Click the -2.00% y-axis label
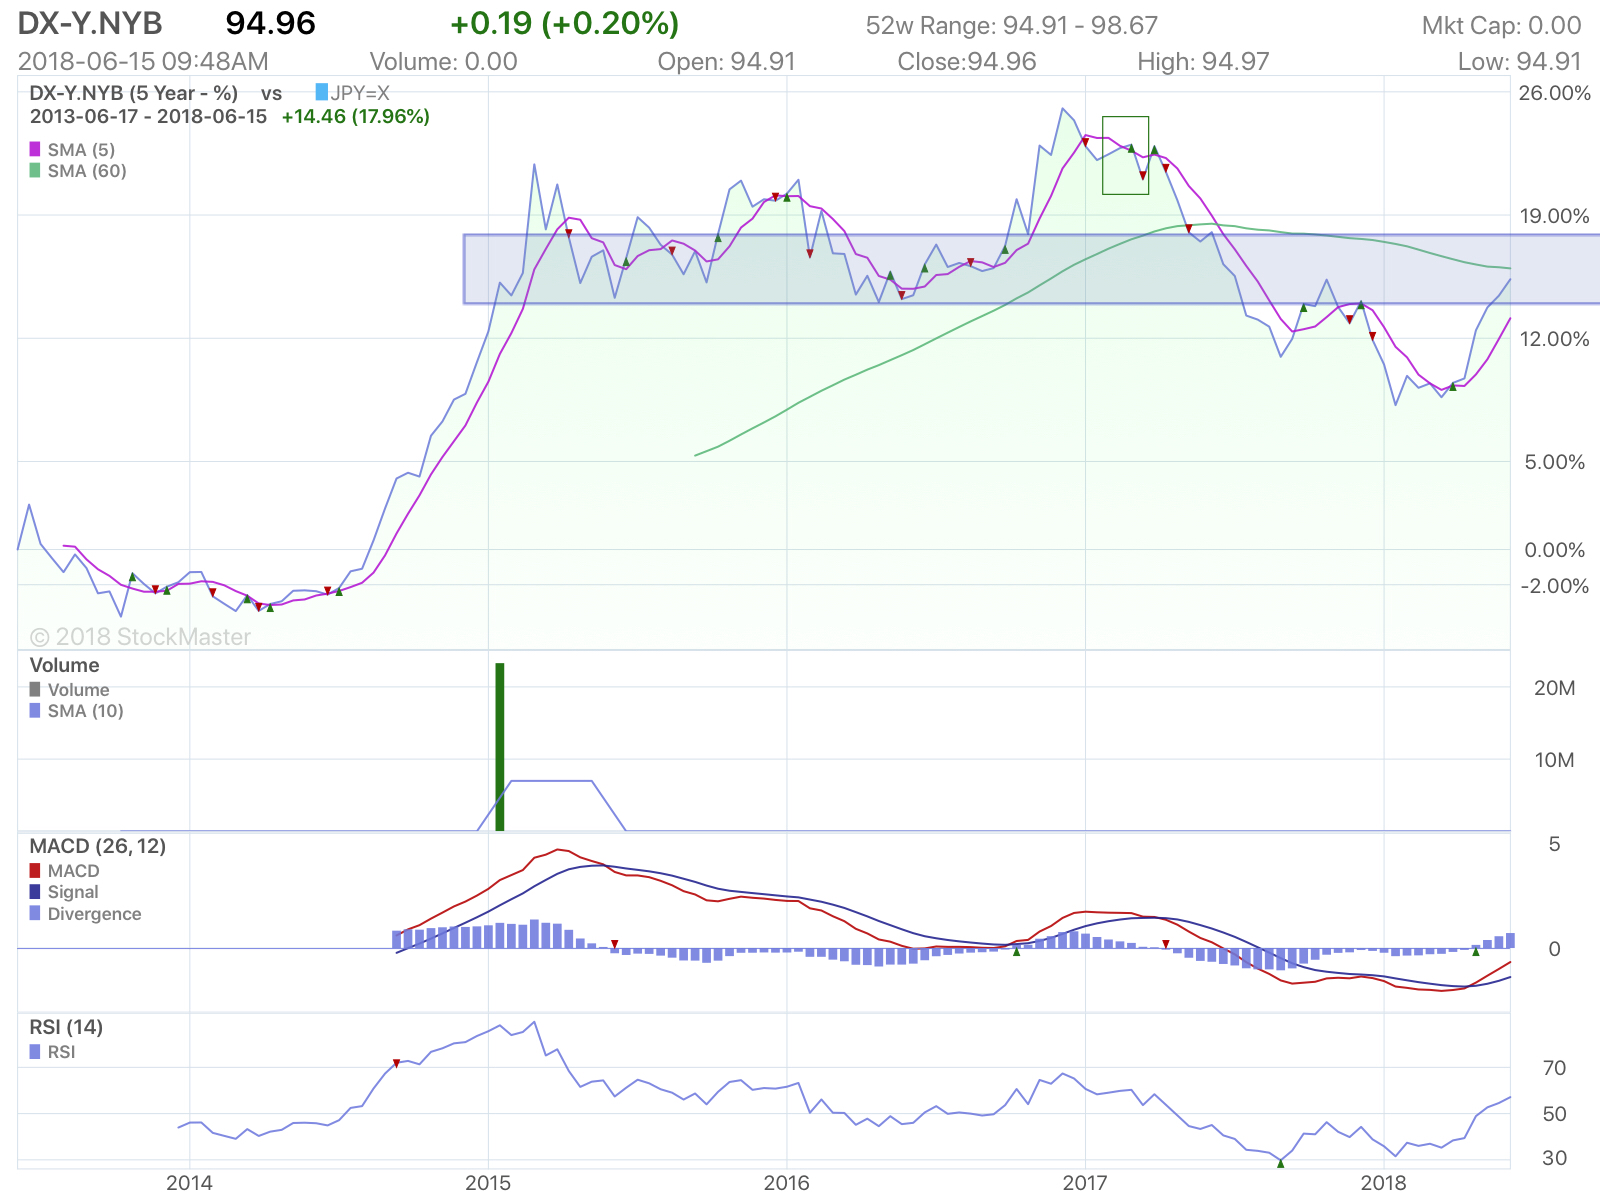Viewport: 1600px width, 1200px height. pos(1554,586)
